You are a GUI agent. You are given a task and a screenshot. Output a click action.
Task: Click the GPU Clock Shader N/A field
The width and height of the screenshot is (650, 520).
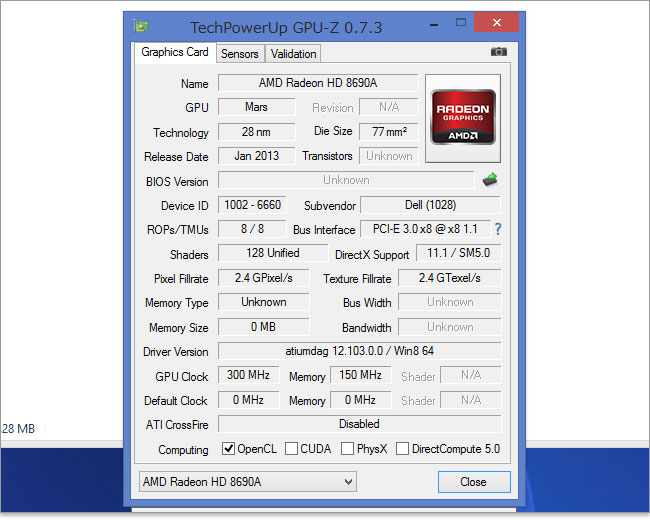coord(471,375)
